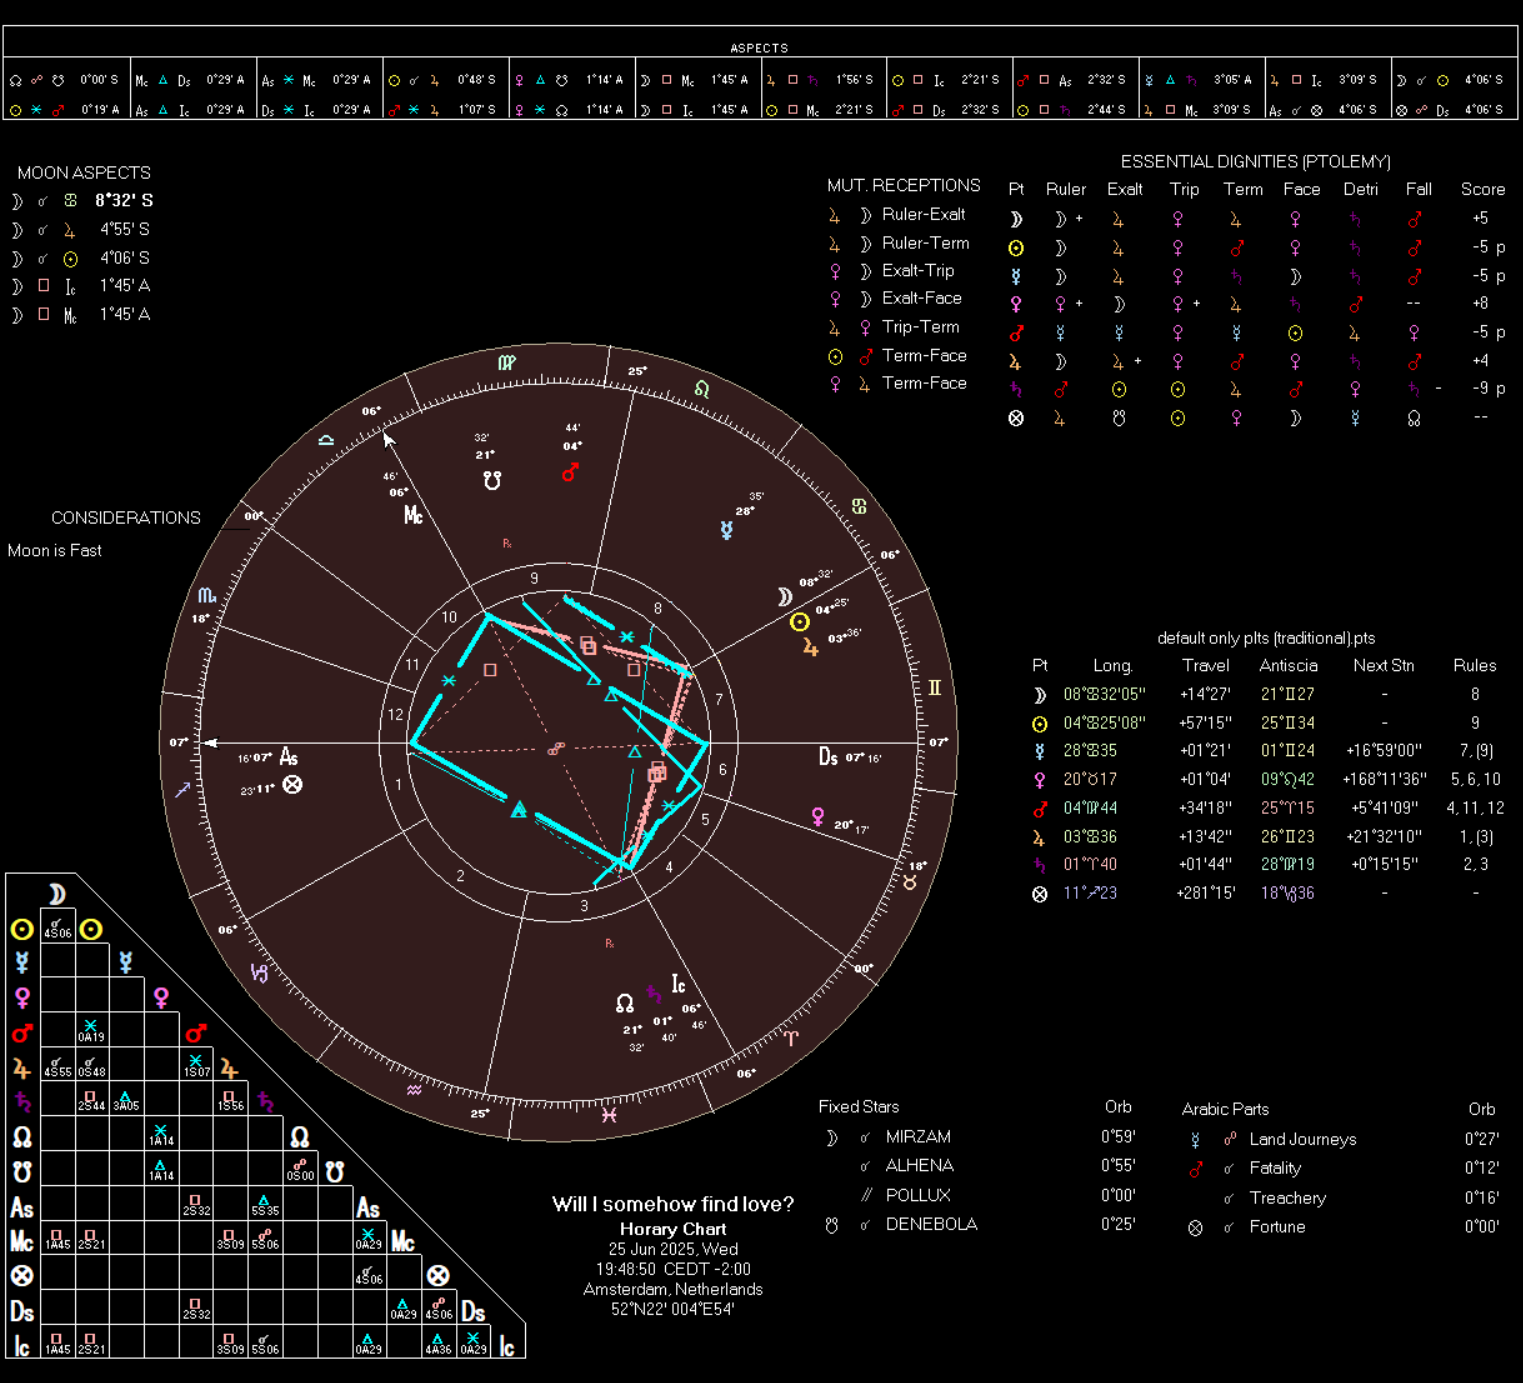Click the 'Ruler-Exalt' mutual reception entry
The width and height of the screenshot is (1523, 1383).
[923, 214]
